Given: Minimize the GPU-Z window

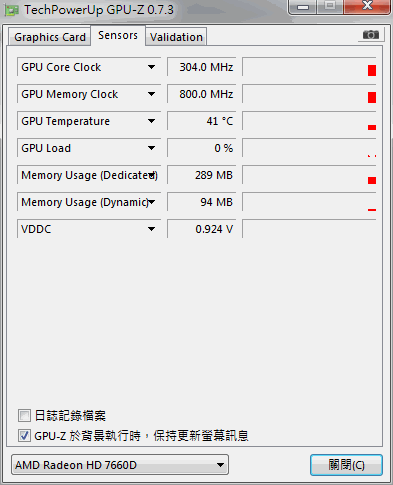Looking at the screenshot, I should pyautogui.click(x=303, y=7).
